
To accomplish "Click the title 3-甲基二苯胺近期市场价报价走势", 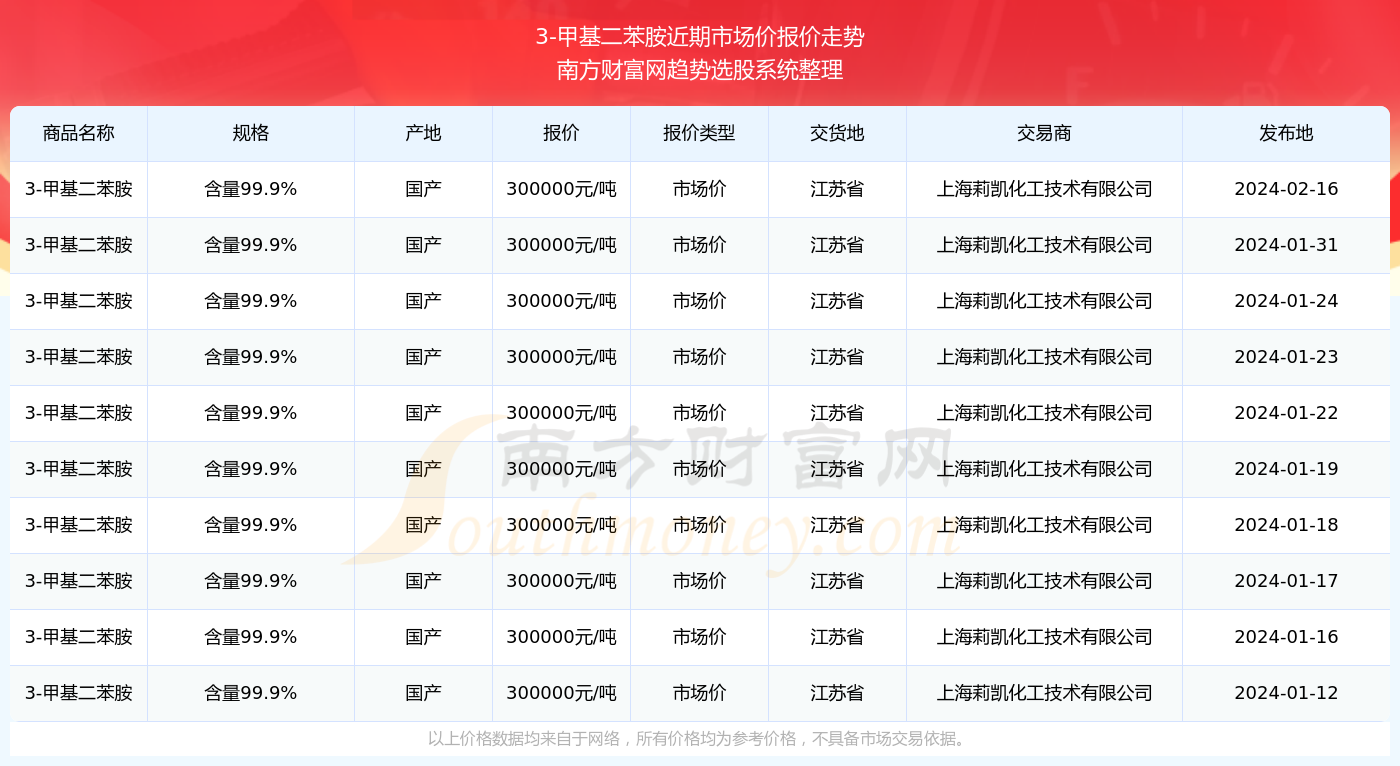I will [x=700, y=38].
